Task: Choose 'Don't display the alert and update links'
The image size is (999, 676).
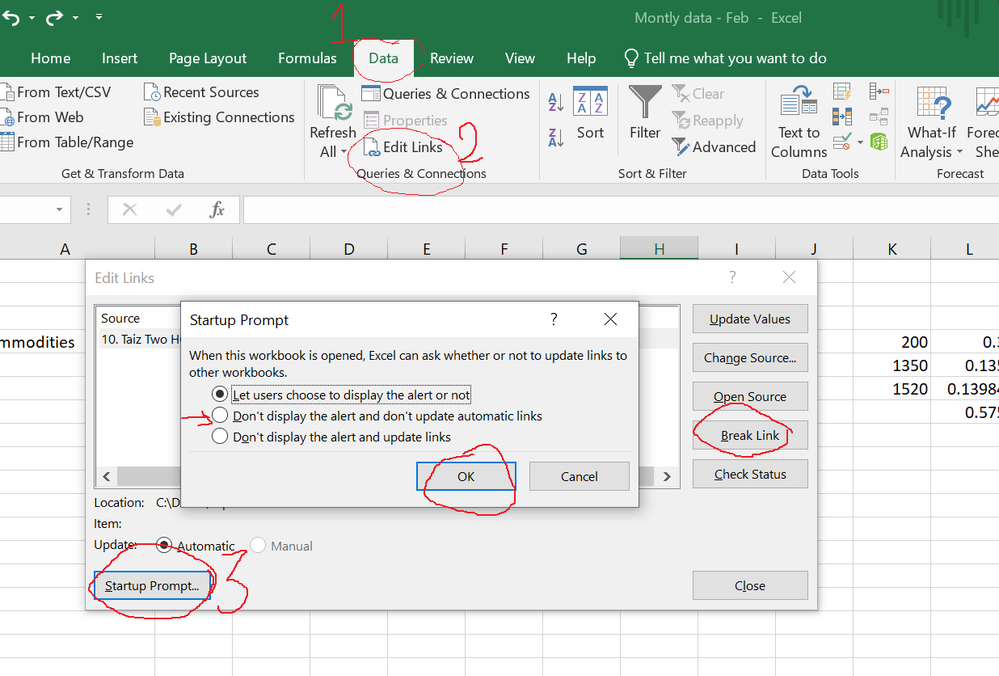Action: pyautogui.click(x=220, y=437)
